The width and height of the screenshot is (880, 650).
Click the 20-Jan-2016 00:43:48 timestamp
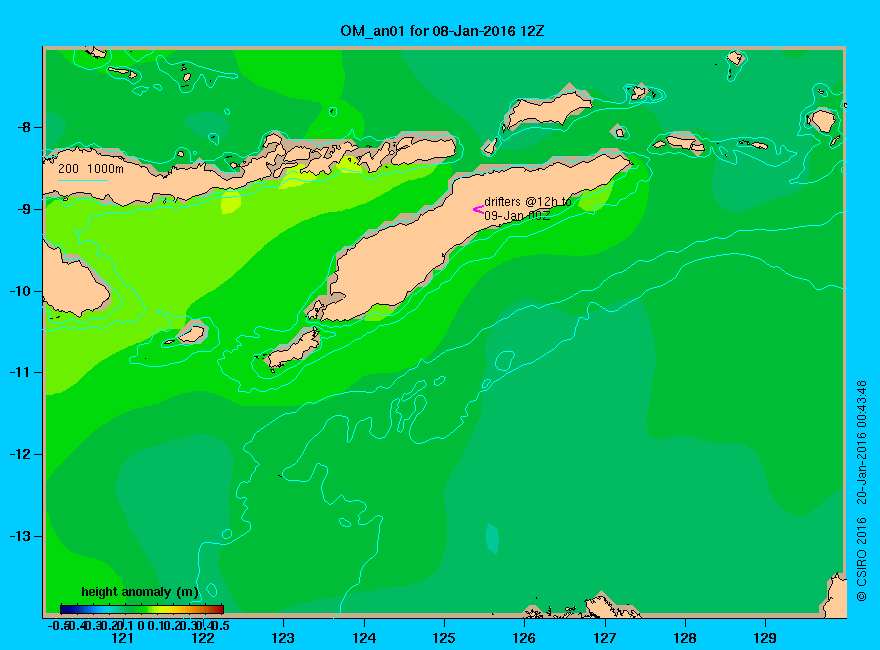861,442
